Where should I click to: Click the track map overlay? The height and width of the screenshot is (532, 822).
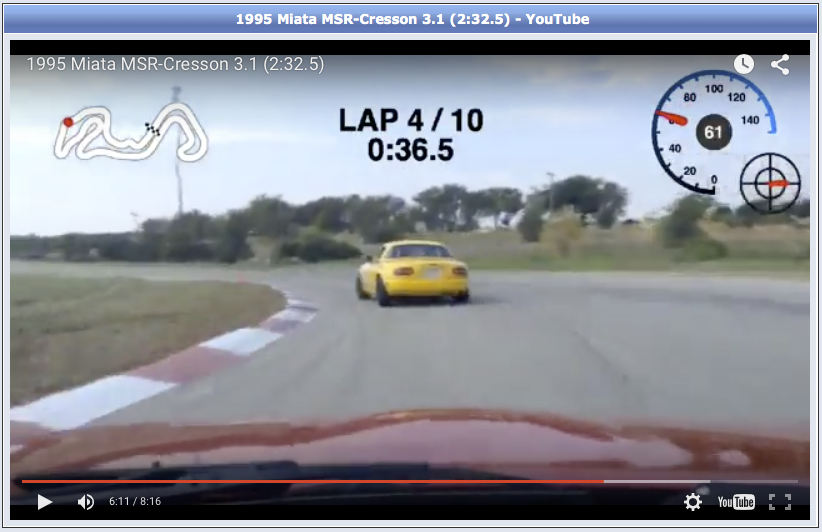pyautogui.click(x=131, y=133)
